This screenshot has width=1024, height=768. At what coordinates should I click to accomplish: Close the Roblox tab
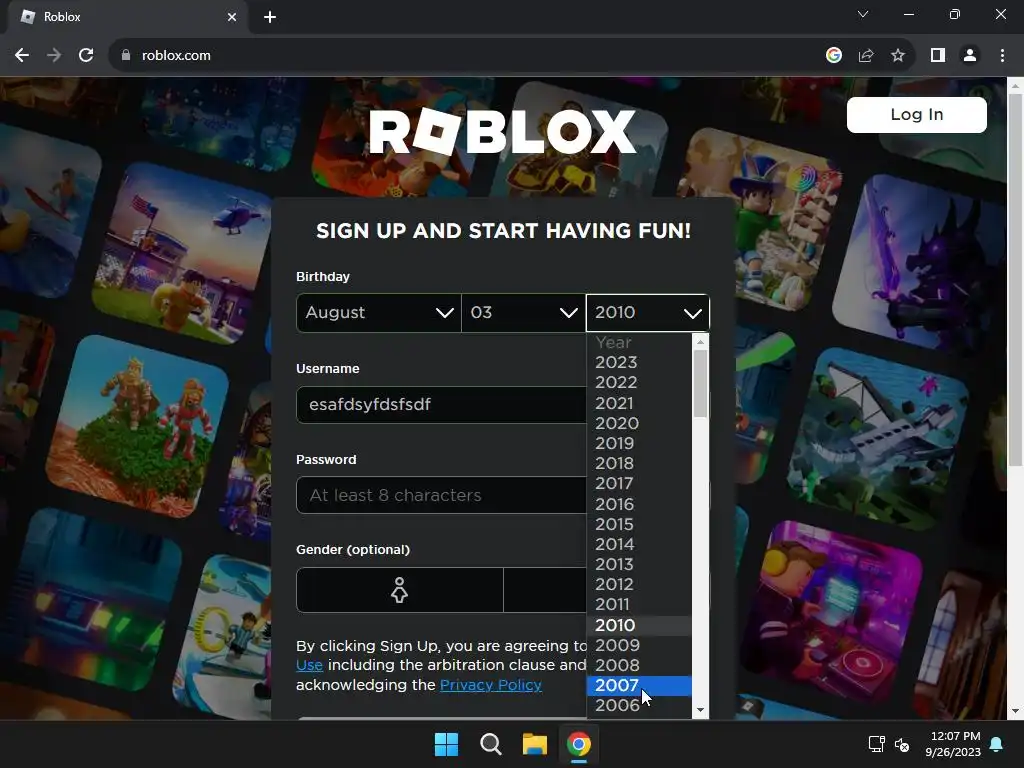click(232, 17)
